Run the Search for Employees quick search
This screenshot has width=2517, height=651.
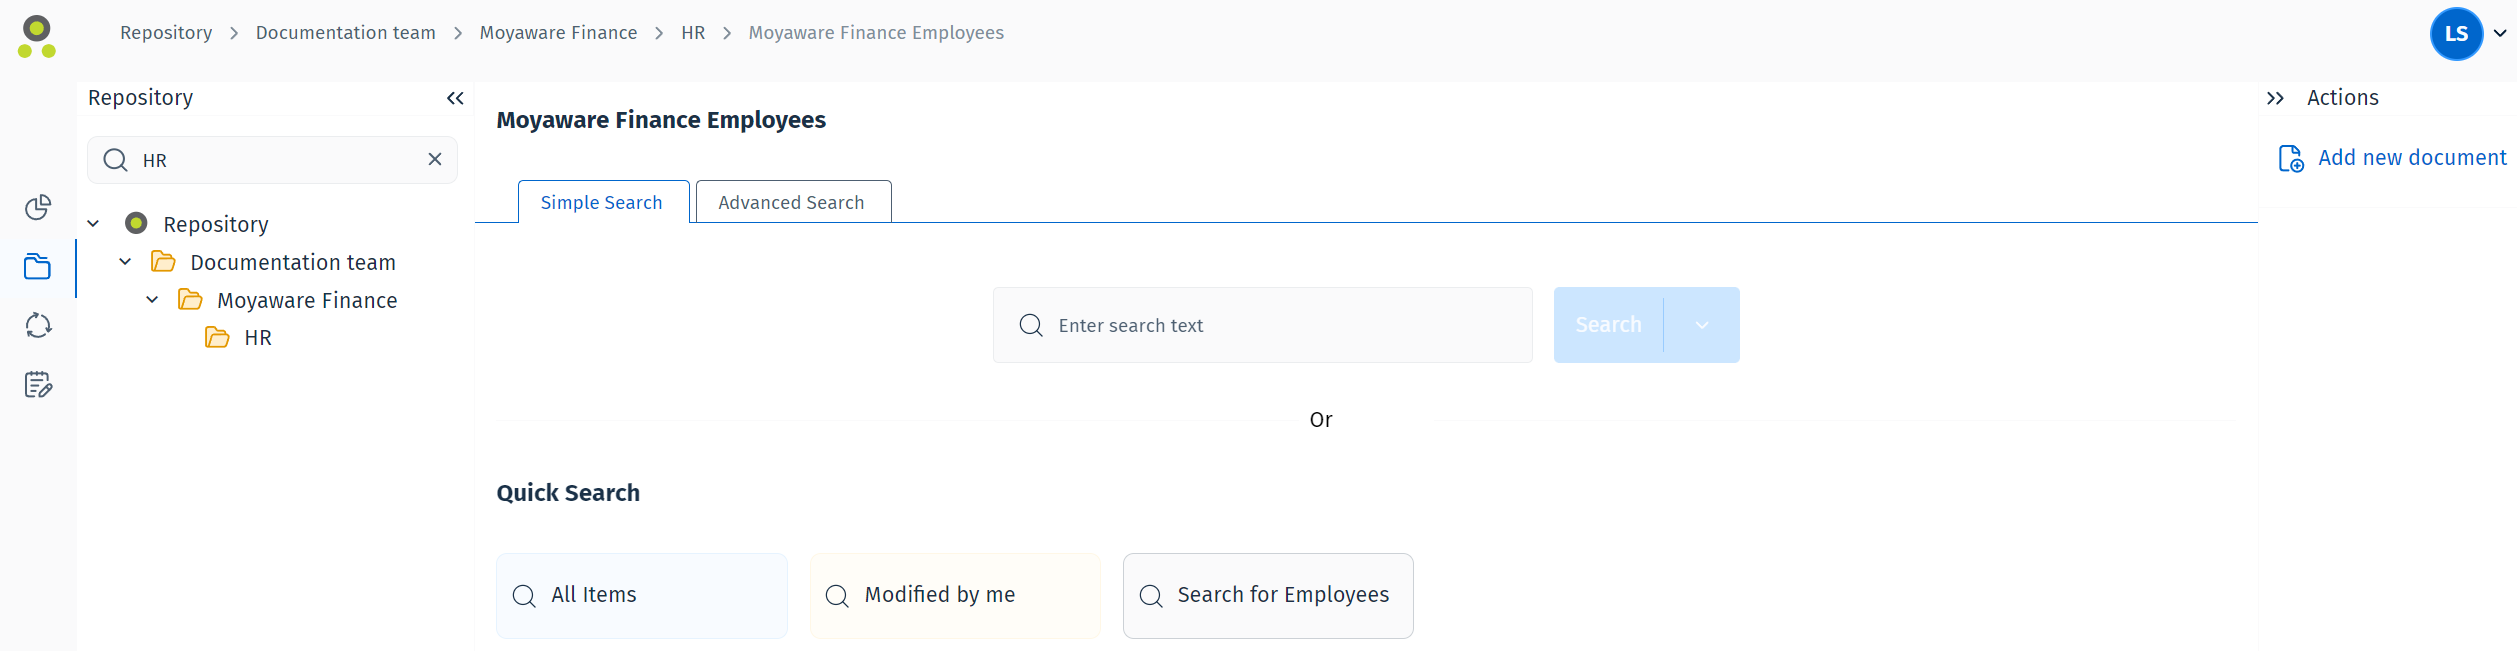1267,595
